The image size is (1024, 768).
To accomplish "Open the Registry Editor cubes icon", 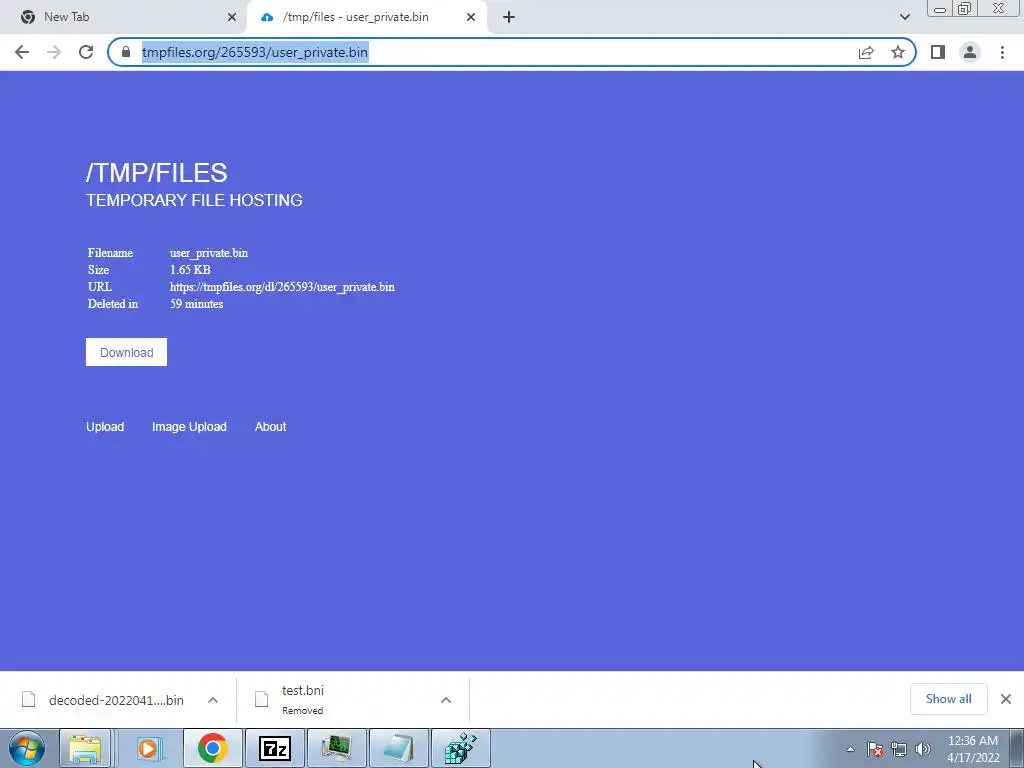I will [460, 748].
